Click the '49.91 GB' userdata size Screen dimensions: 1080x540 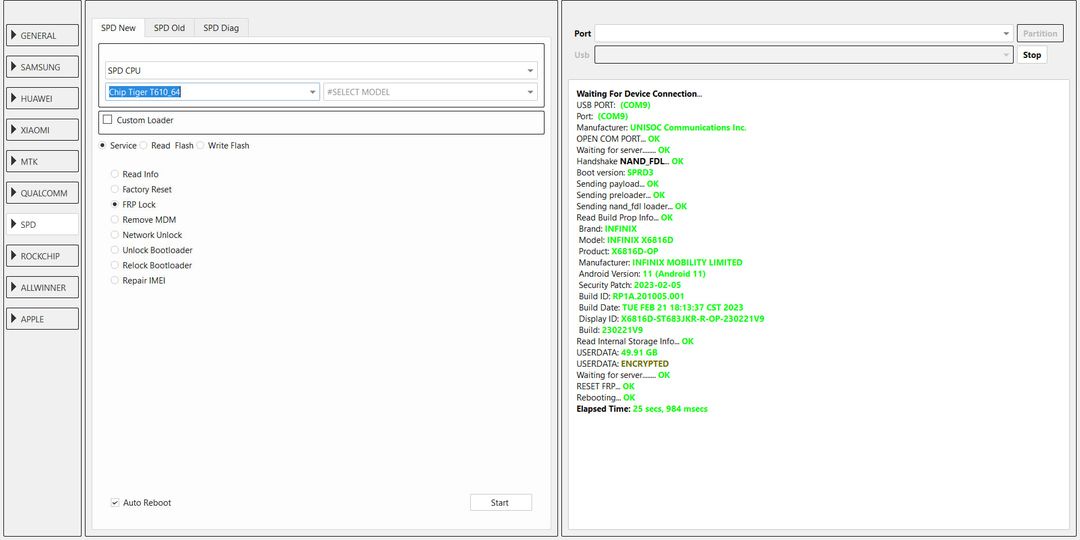(x=639, y=353)
